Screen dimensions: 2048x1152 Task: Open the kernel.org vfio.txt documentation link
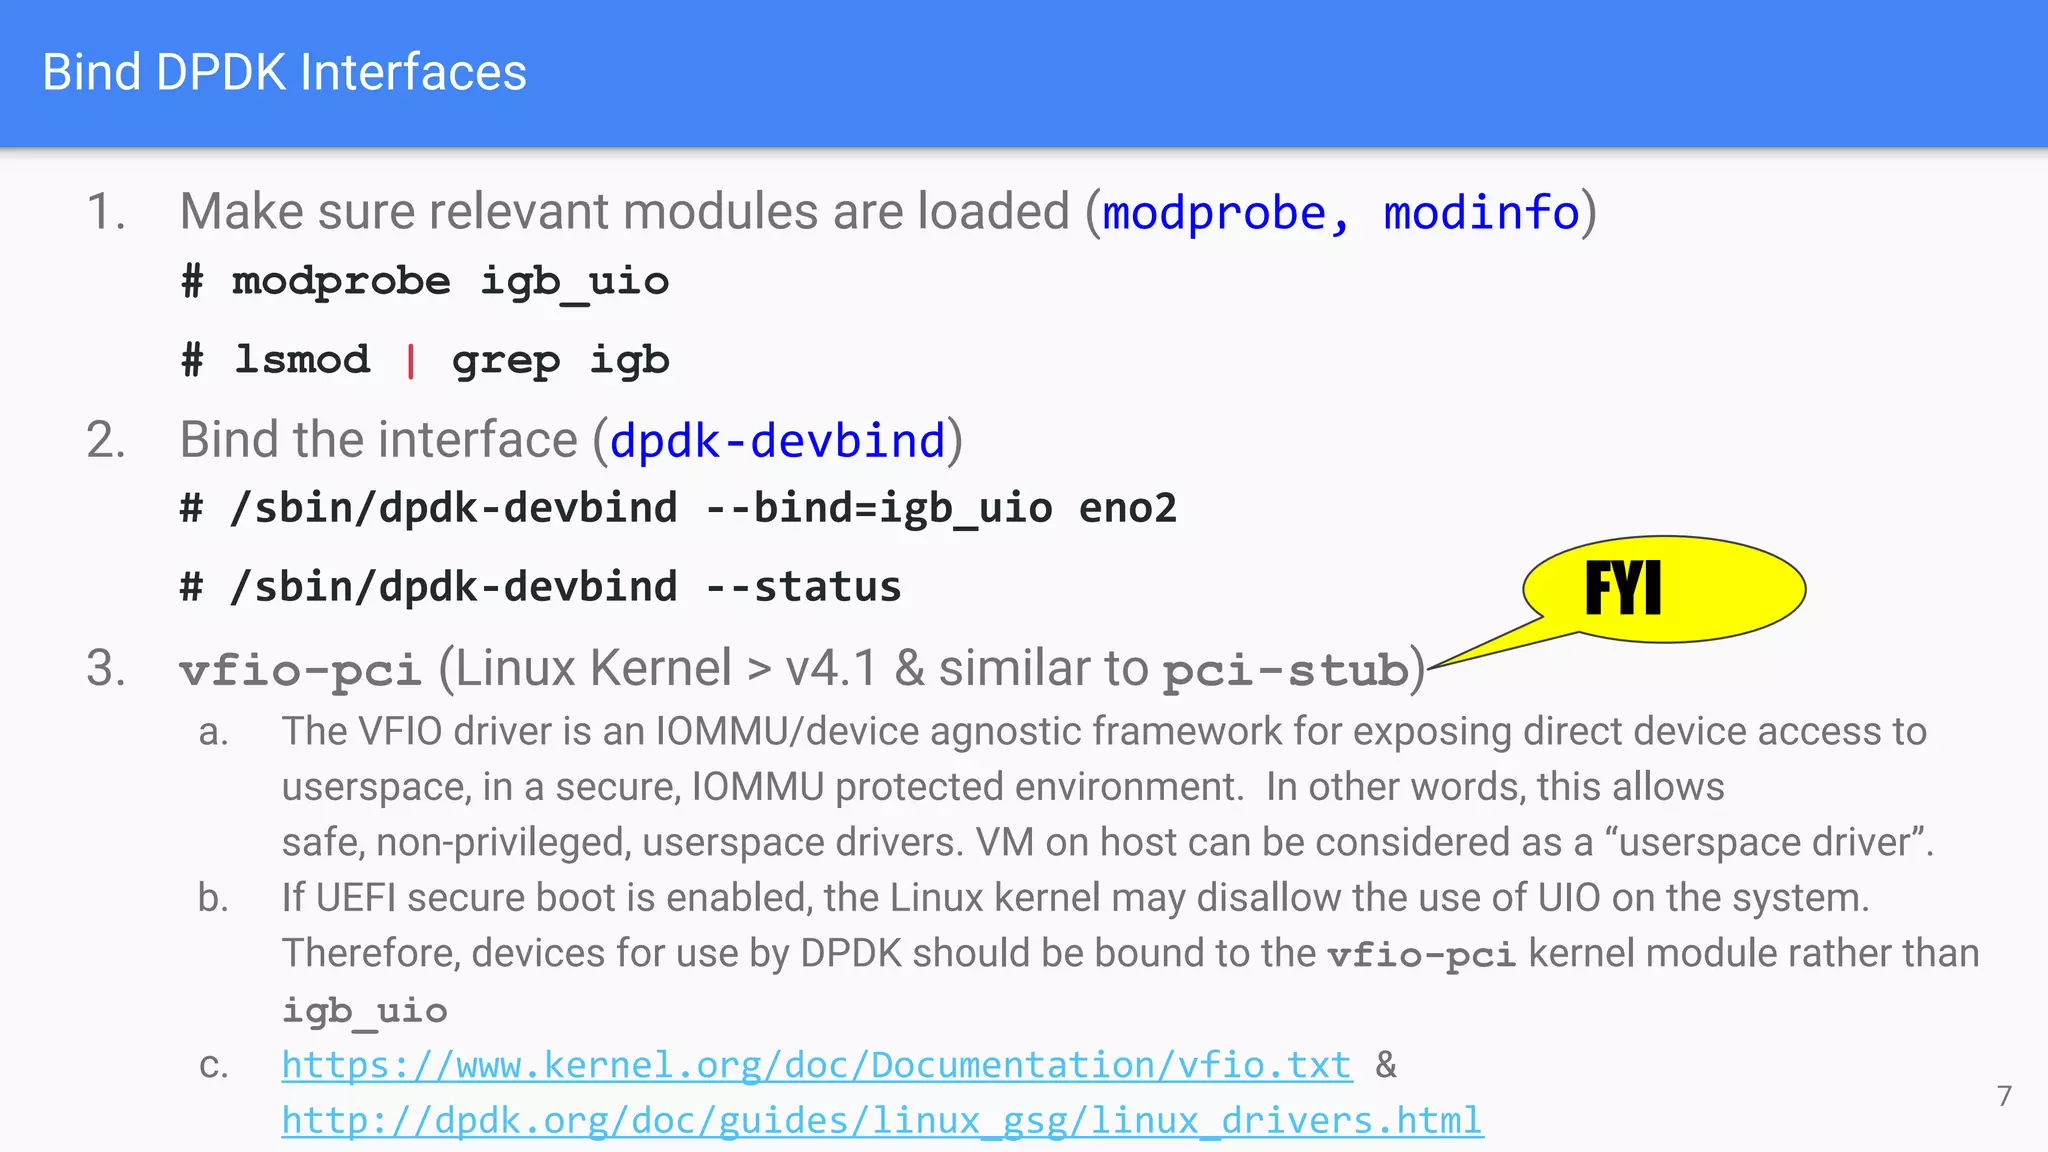[817, 1065]
